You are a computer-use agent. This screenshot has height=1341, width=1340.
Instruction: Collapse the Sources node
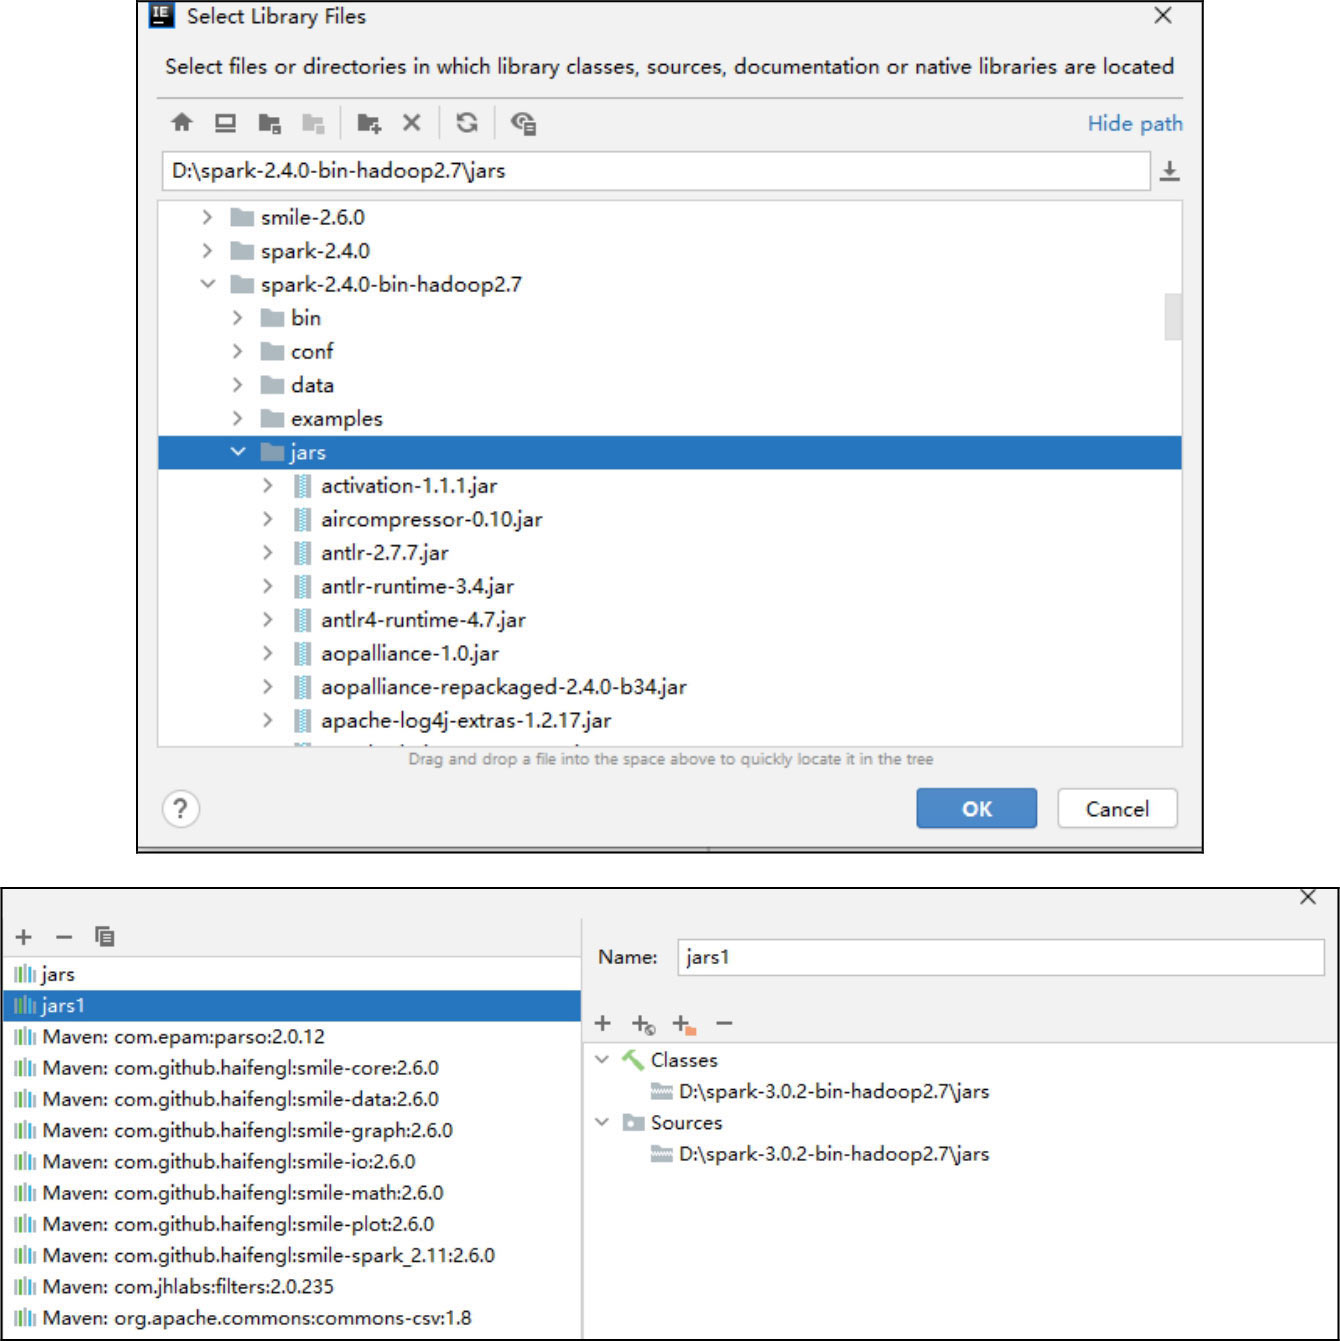point(602,1122)
